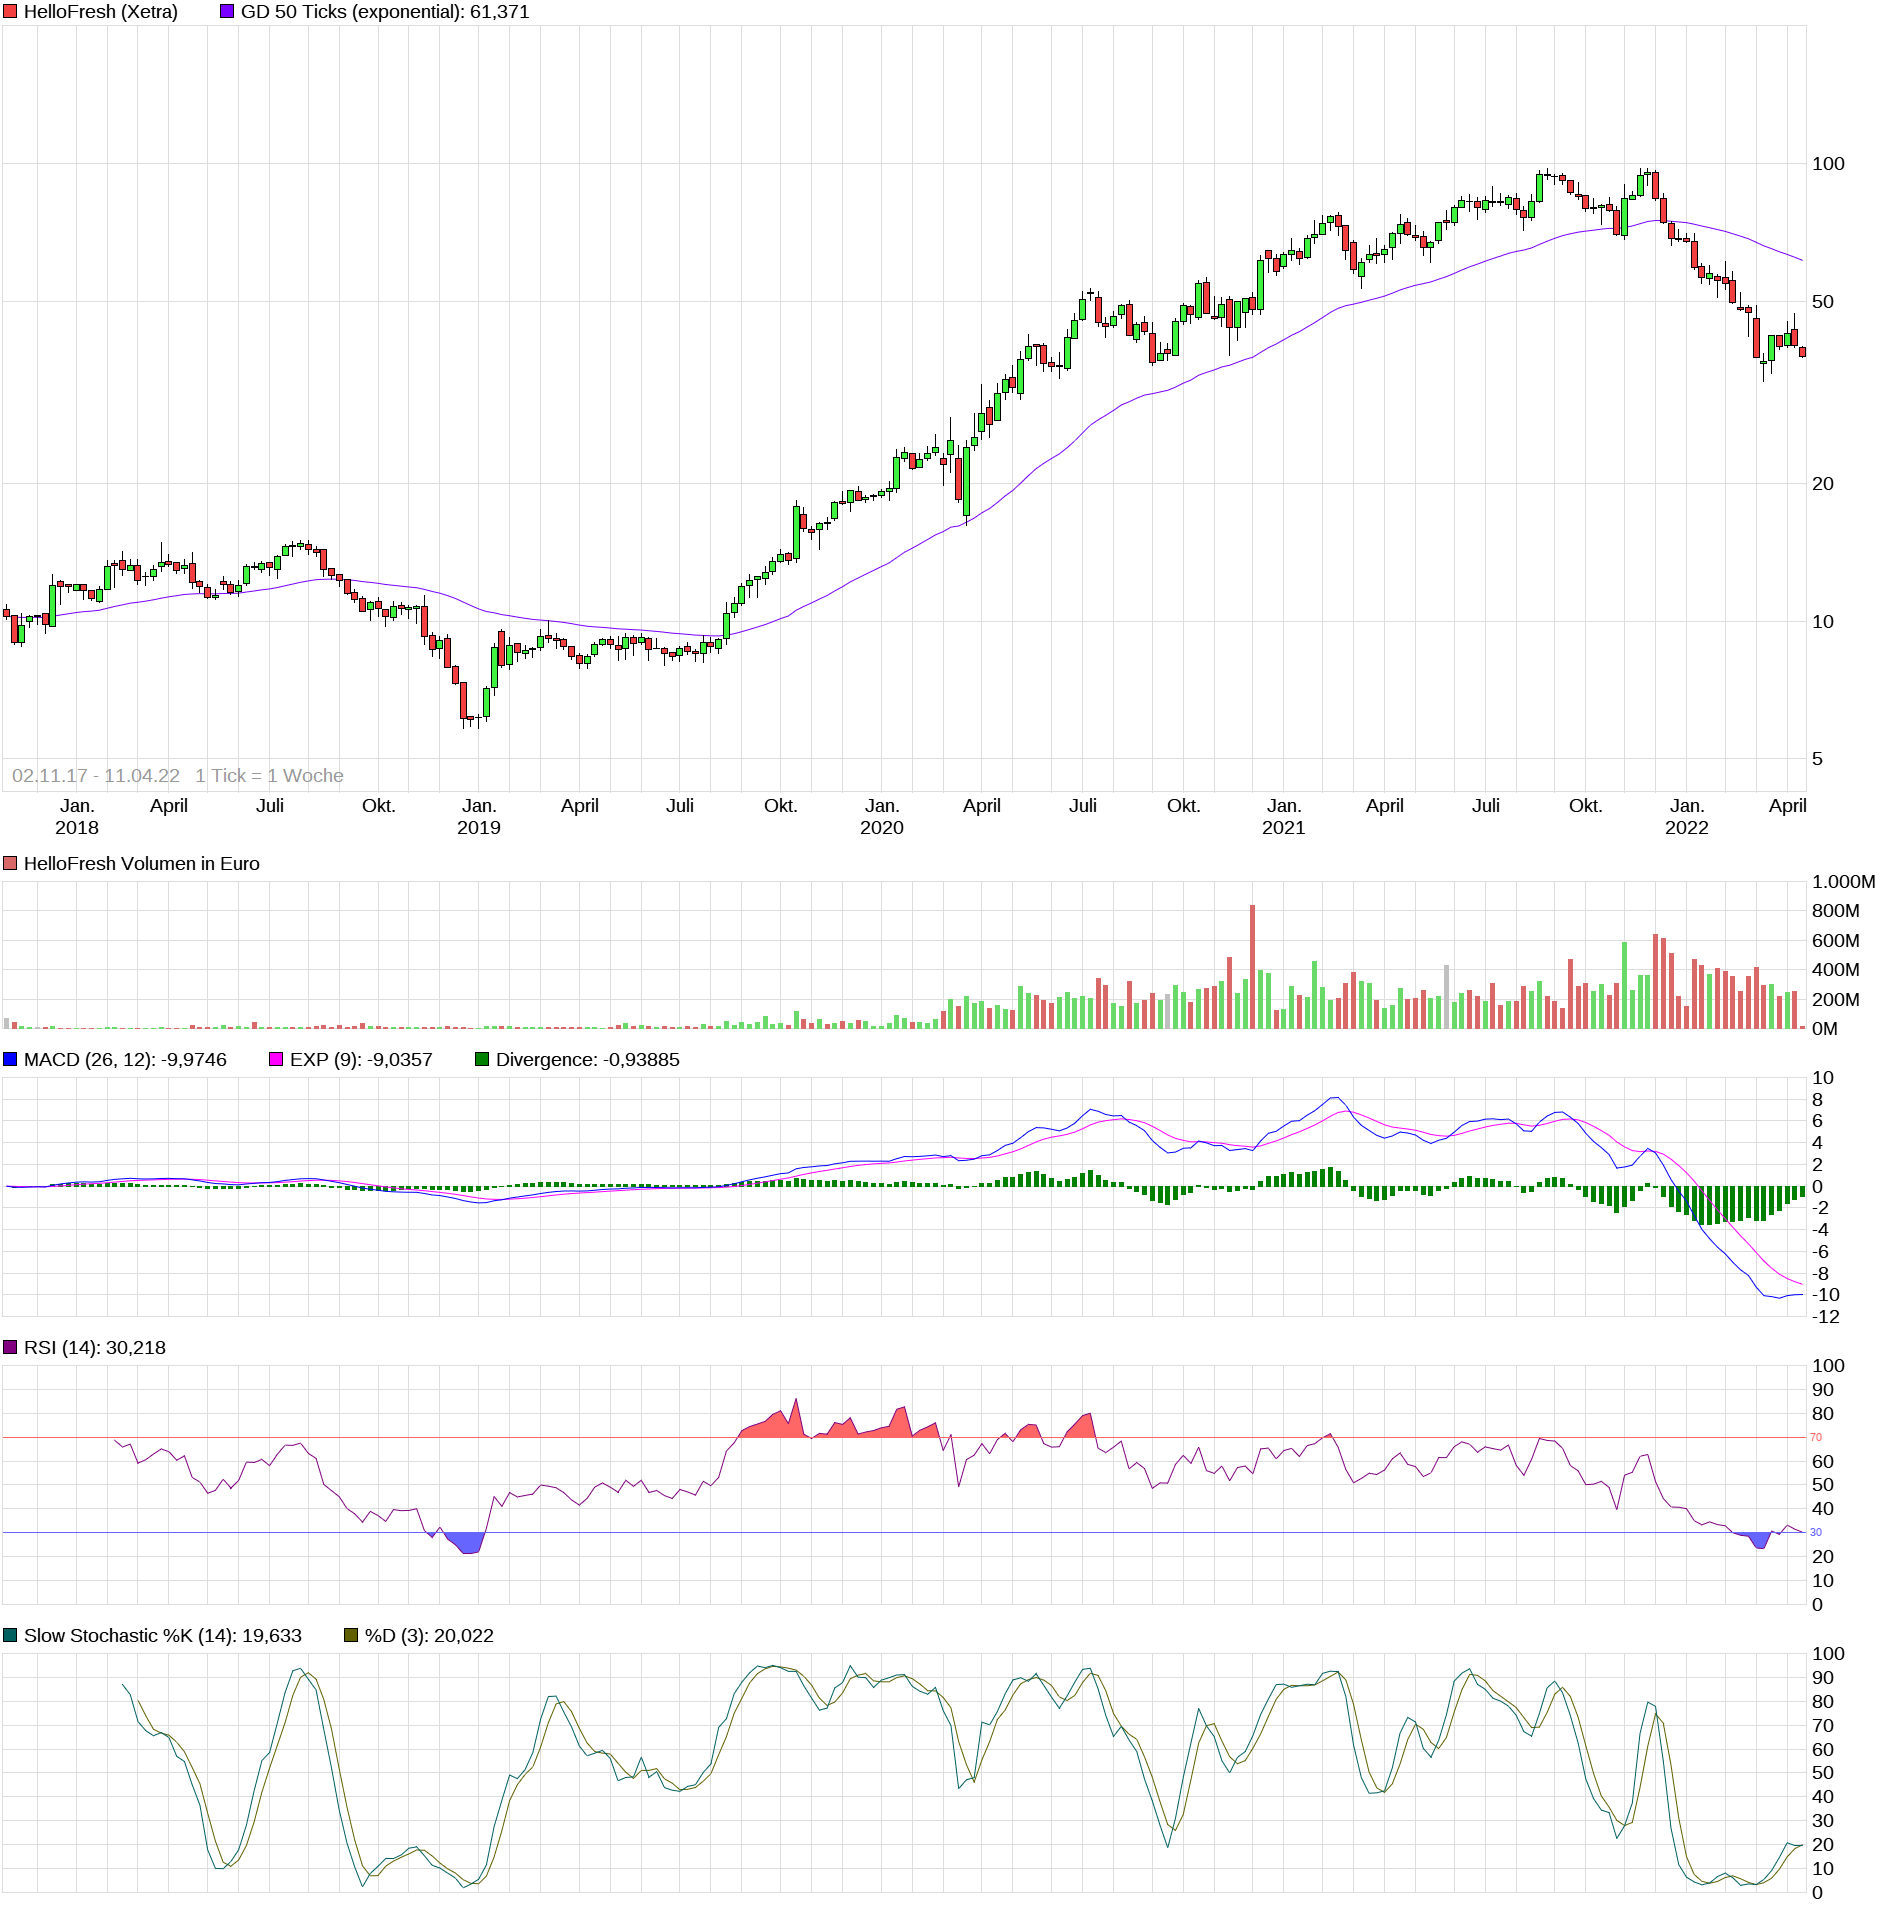The height and width of the screenshot is (1913, 1880).
Task: Select the "RSI (14): 30,218" label
Action: click(x=95, y=1348)
